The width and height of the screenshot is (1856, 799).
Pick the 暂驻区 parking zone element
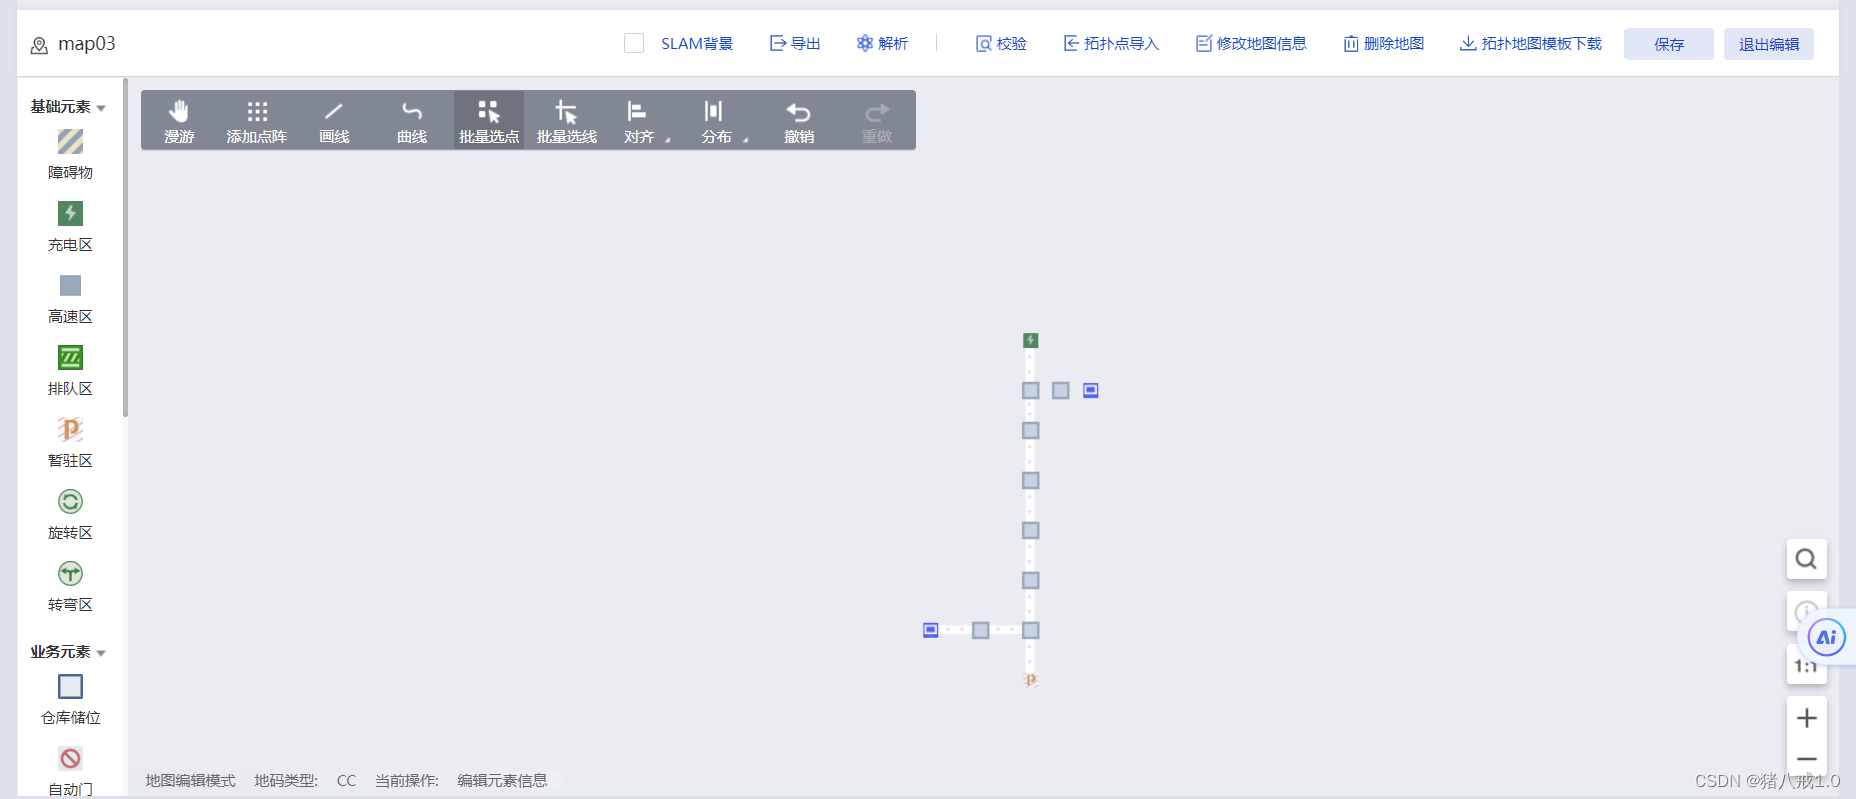[x=70, y=442]
